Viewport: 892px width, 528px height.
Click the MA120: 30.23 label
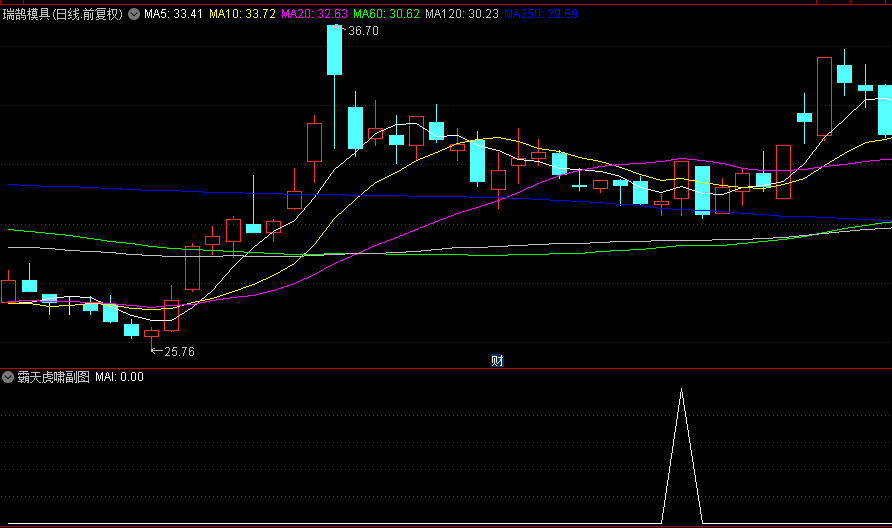pos(462,14)
